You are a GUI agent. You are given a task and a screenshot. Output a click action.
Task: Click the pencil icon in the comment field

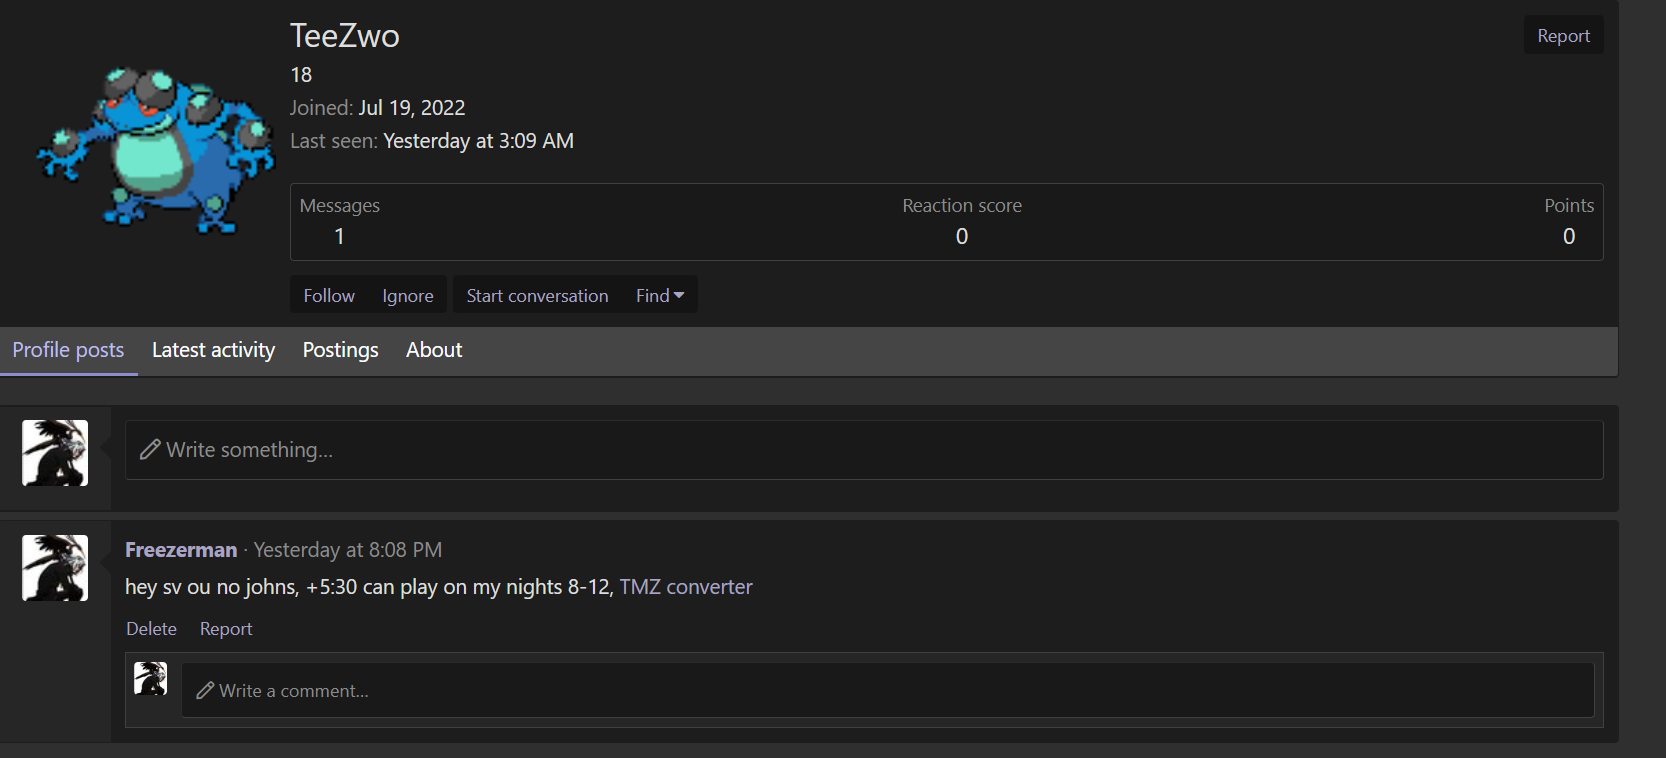[205, 691]
